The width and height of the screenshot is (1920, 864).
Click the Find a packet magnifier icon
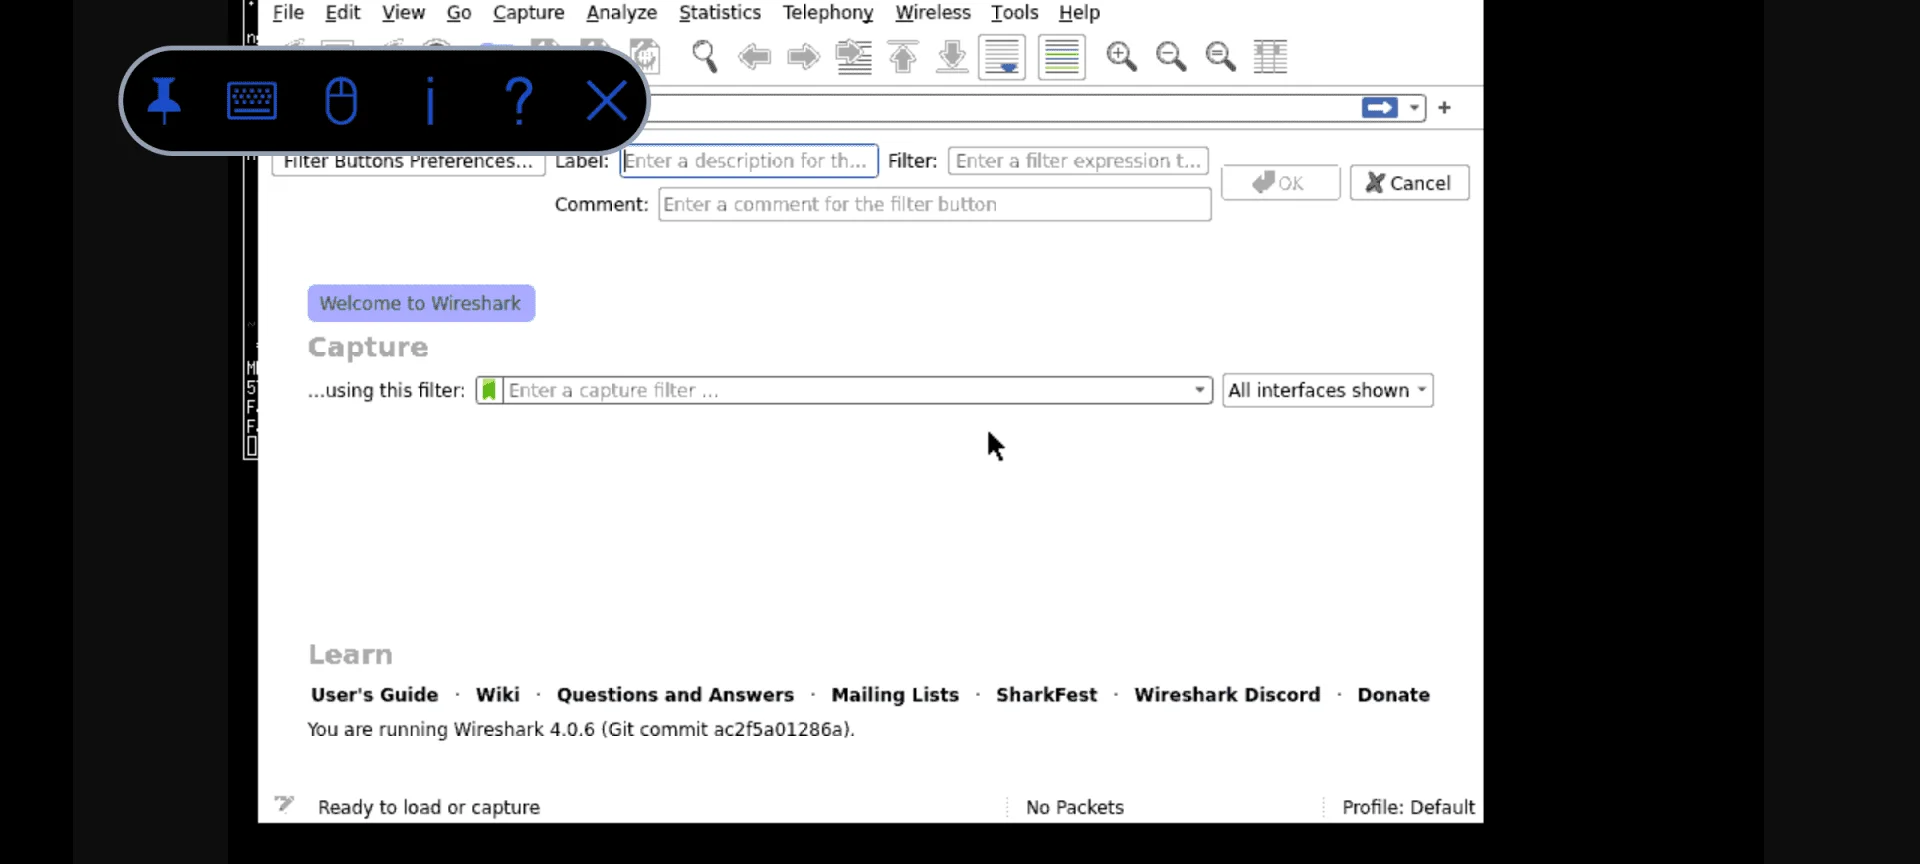click(x=705, y=56)
